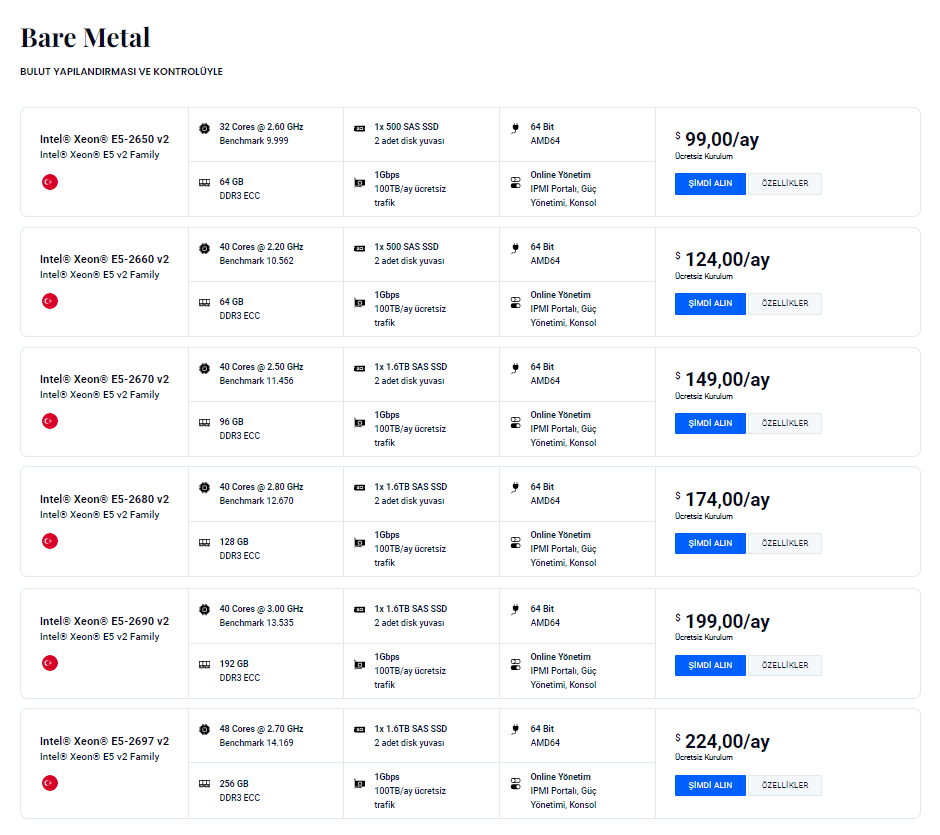Click the $124,00/ay price text
The width and height of the screenshot is (940, 835).
click(x=726, y=260)
